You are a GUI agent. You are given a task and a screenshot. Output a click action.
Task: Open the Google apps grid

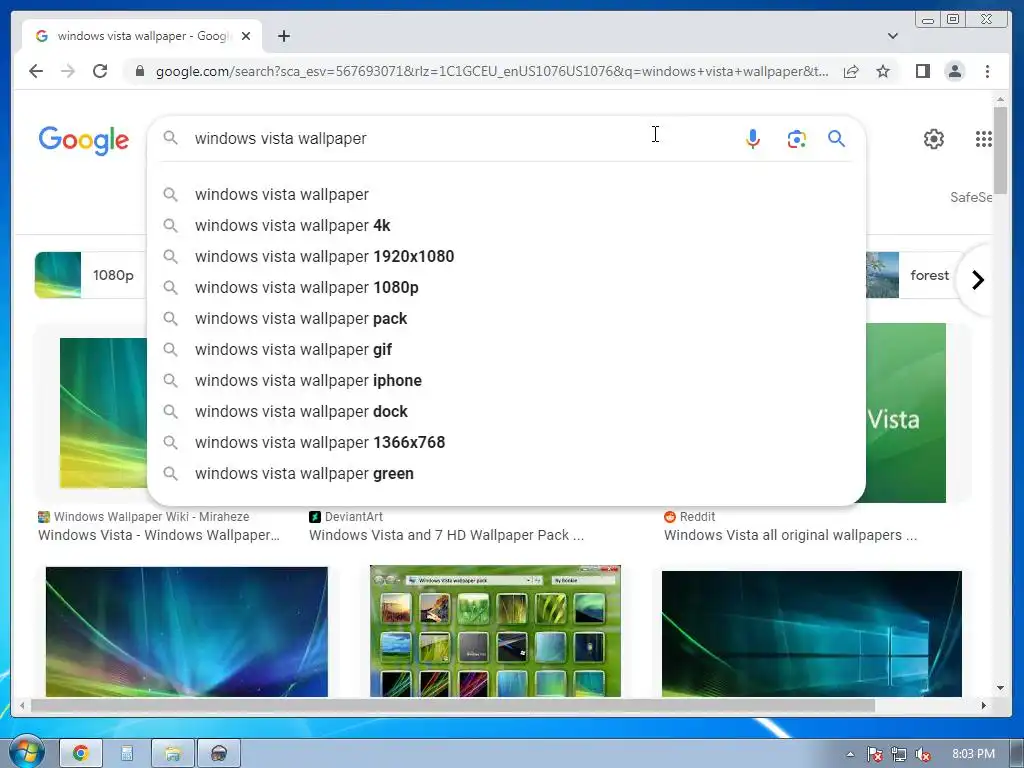pyautogui.click(x=984, y=138)
